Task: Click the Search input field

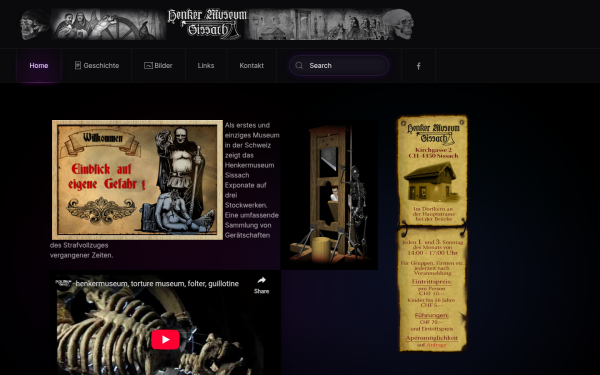Action: (339, 65)
